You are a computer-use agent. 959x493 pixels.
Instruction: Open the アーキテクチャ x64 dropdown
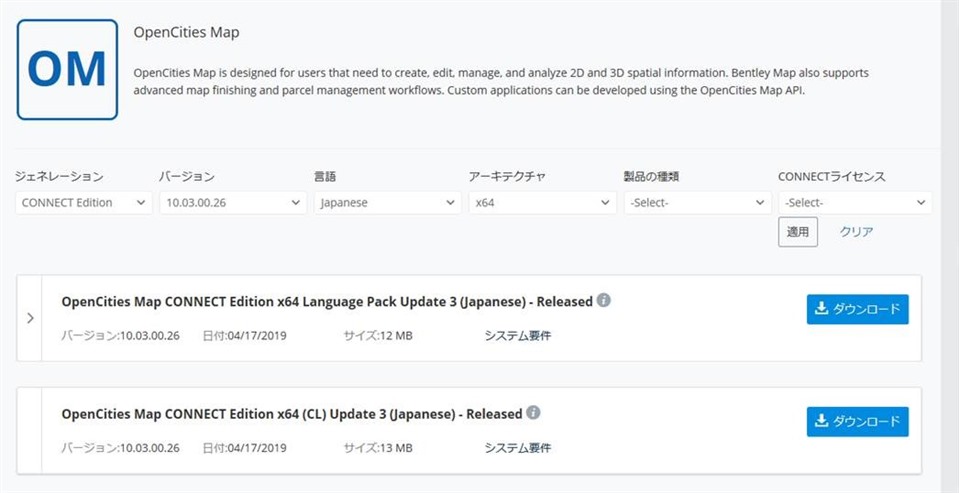click(x=542, y=202)
